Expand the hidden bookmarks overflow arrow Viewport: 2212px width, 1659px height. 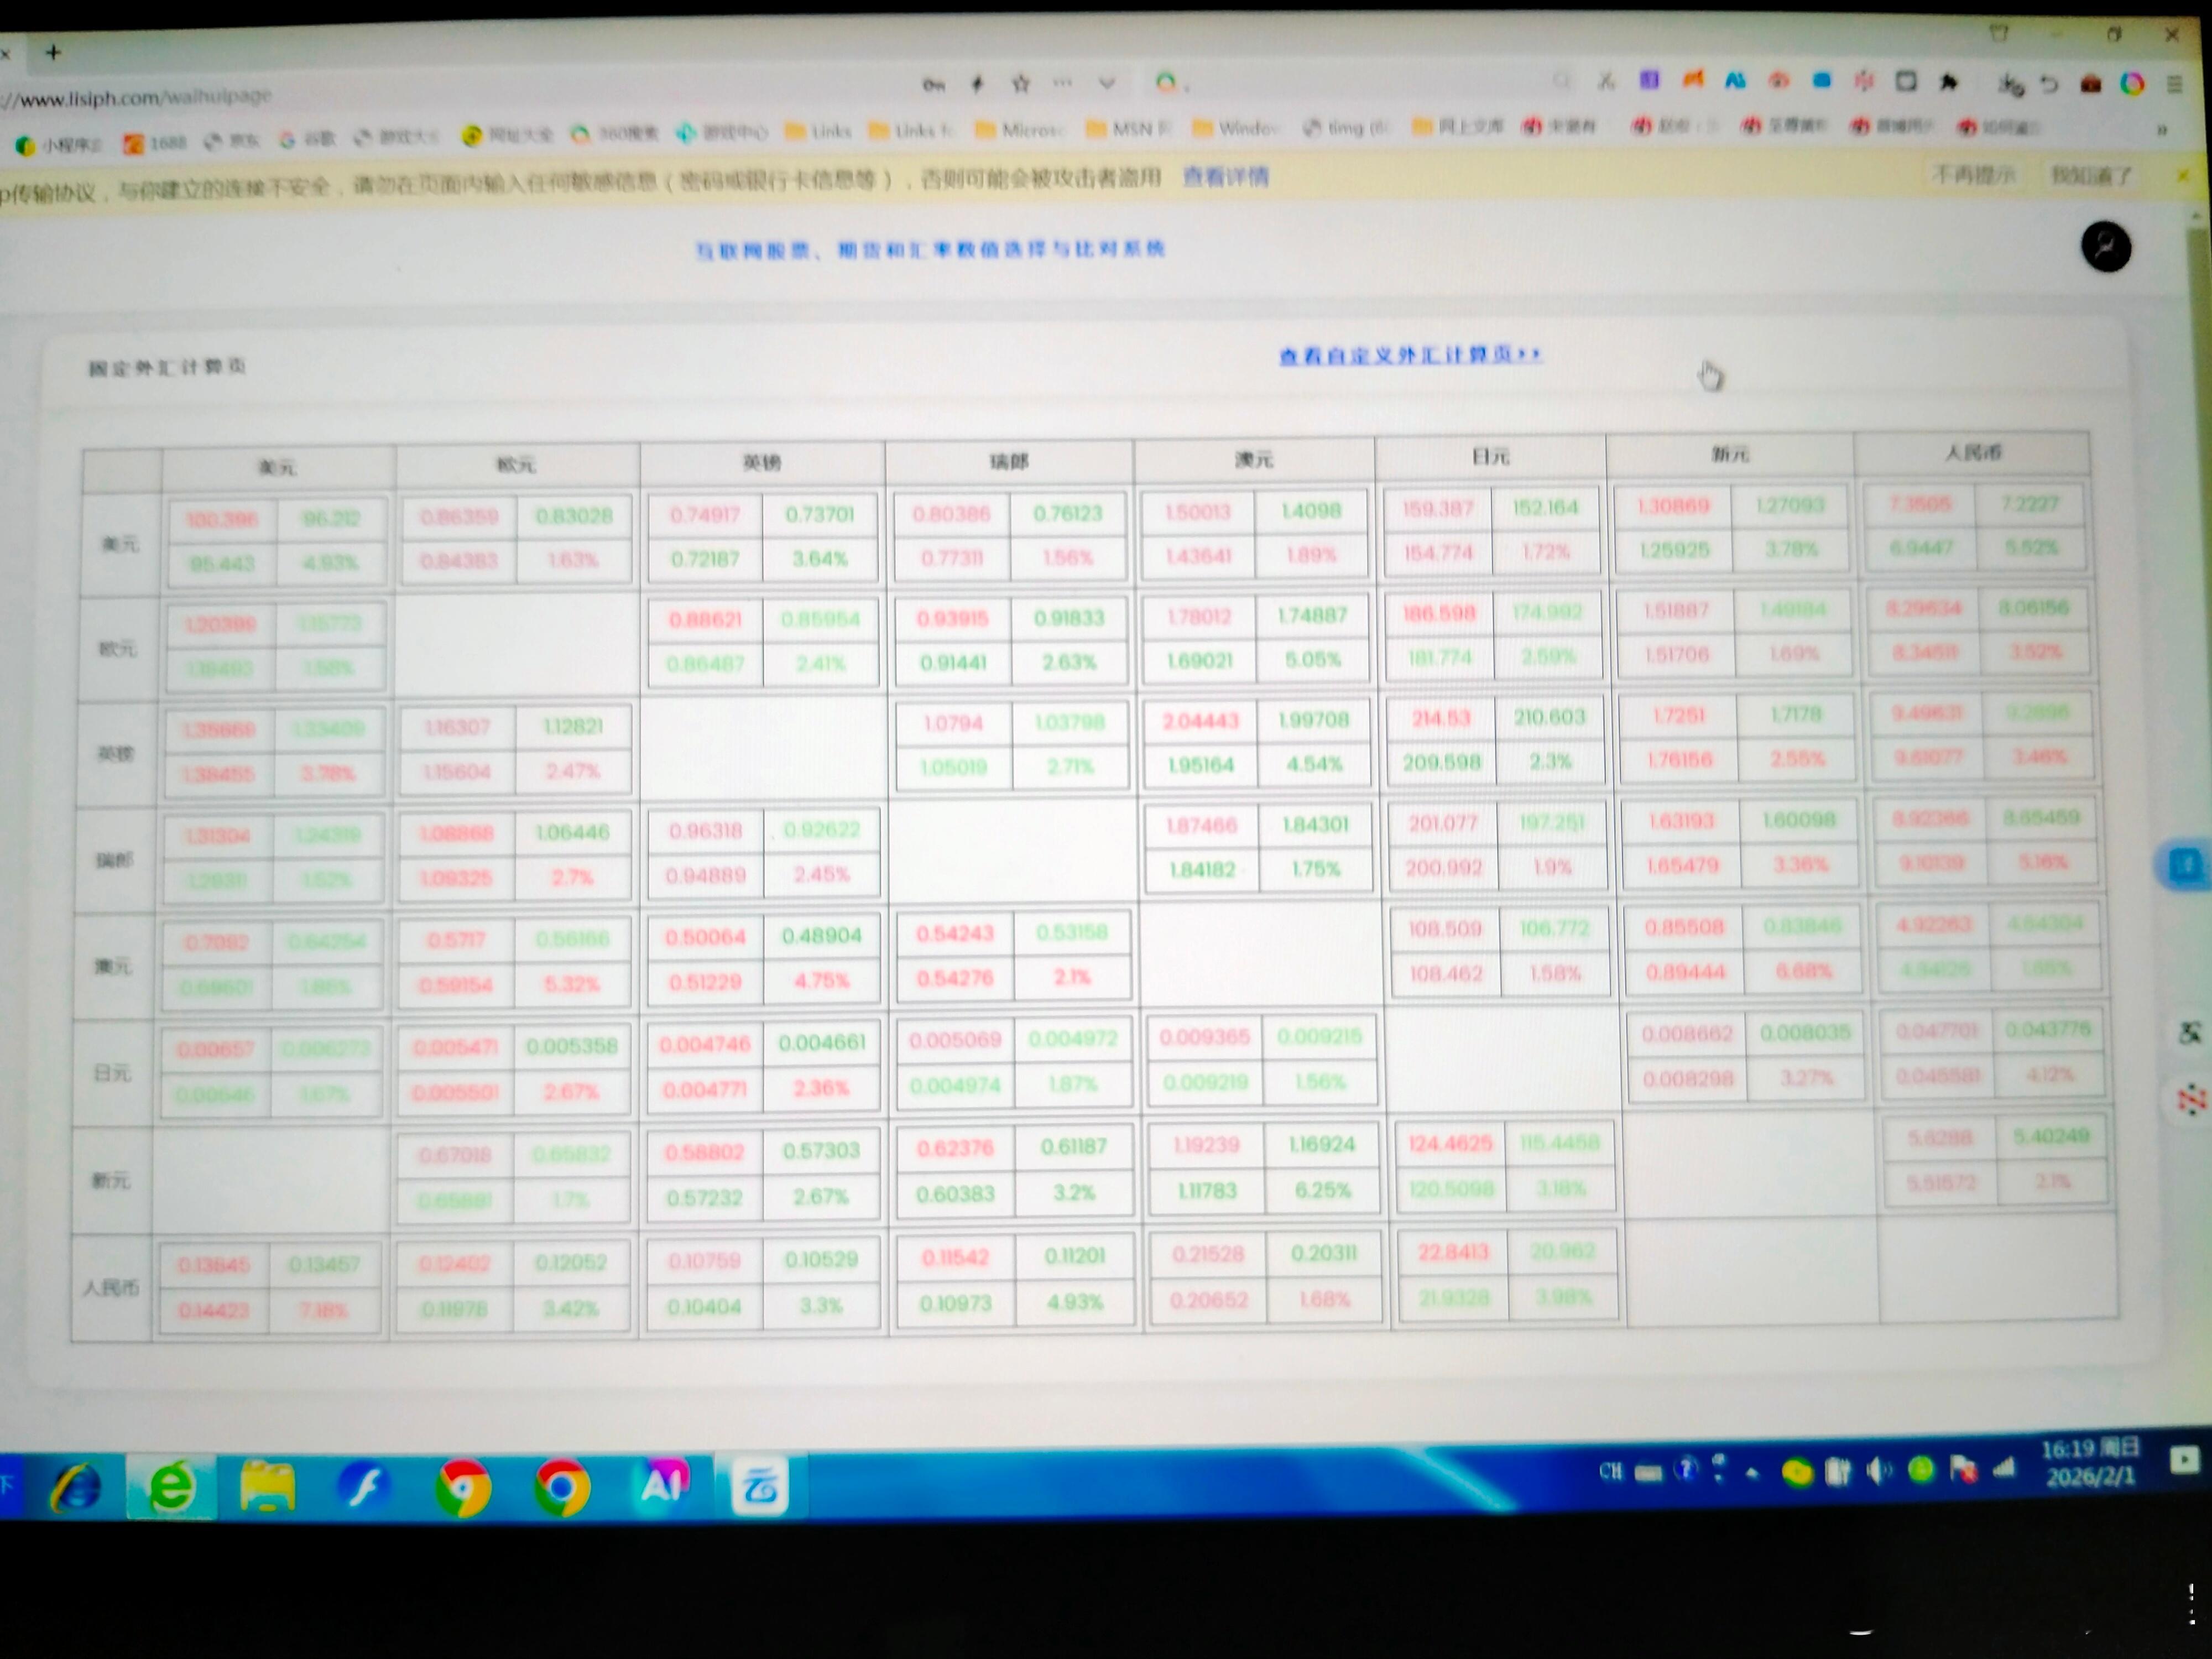(2161, 129)
